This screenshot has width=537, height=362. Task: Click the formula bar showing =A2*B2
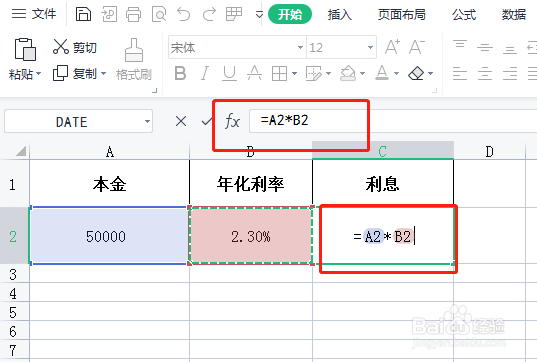(x=393, y=121)
